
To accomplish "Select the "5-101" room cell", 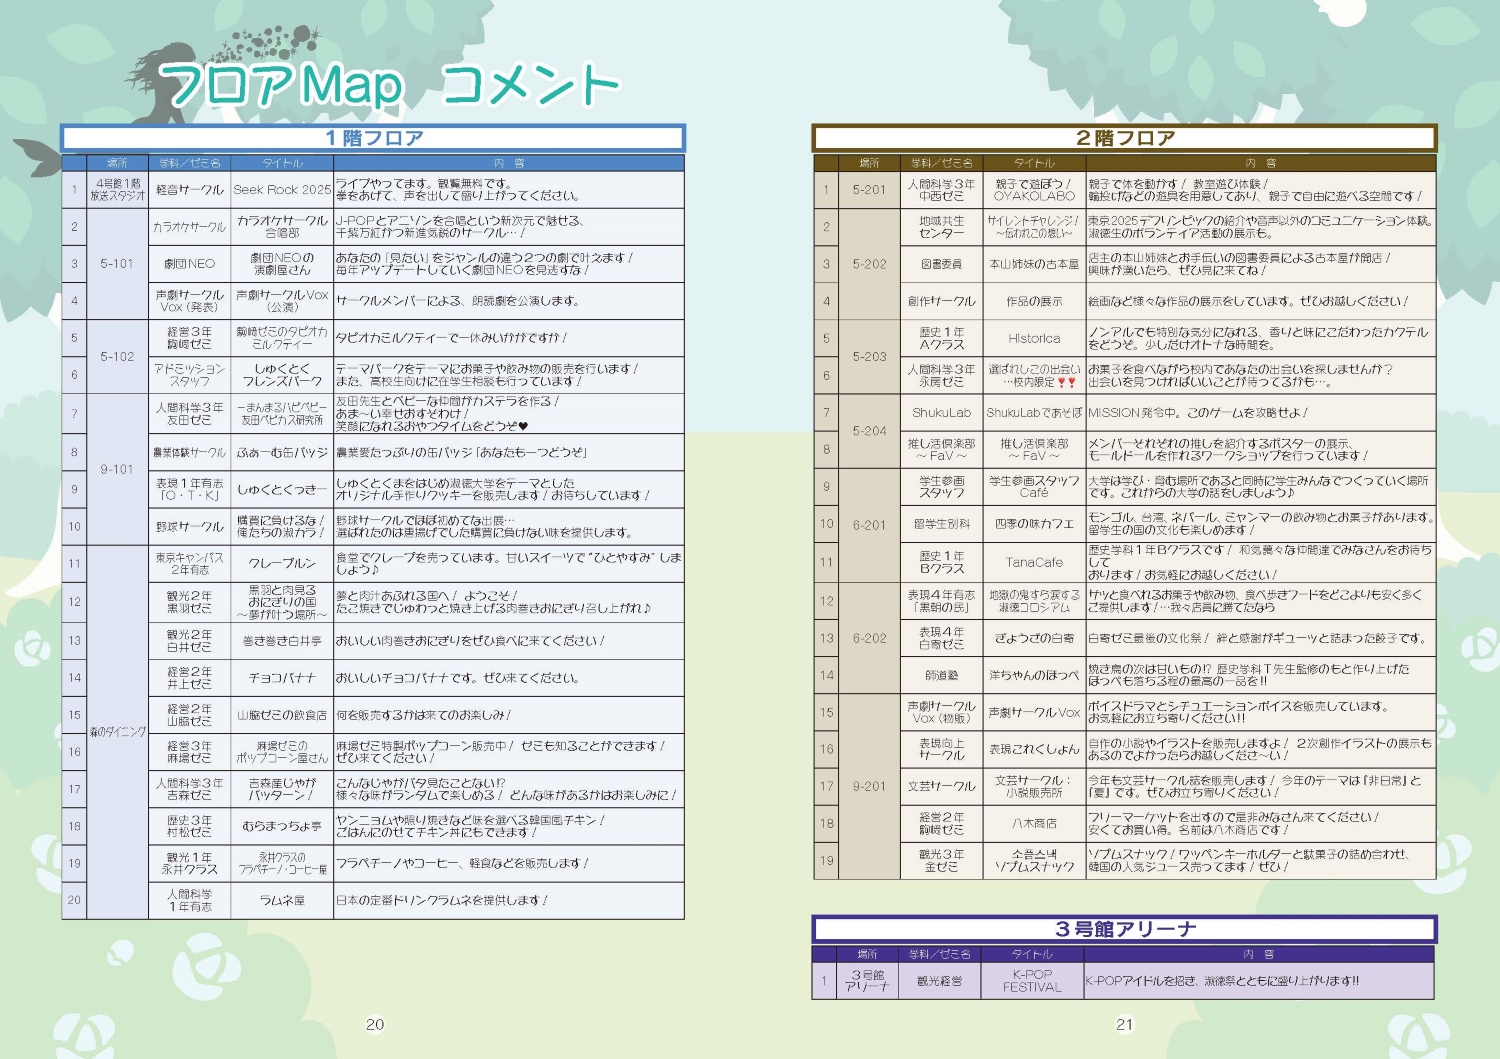I will (x=118, y=264).
